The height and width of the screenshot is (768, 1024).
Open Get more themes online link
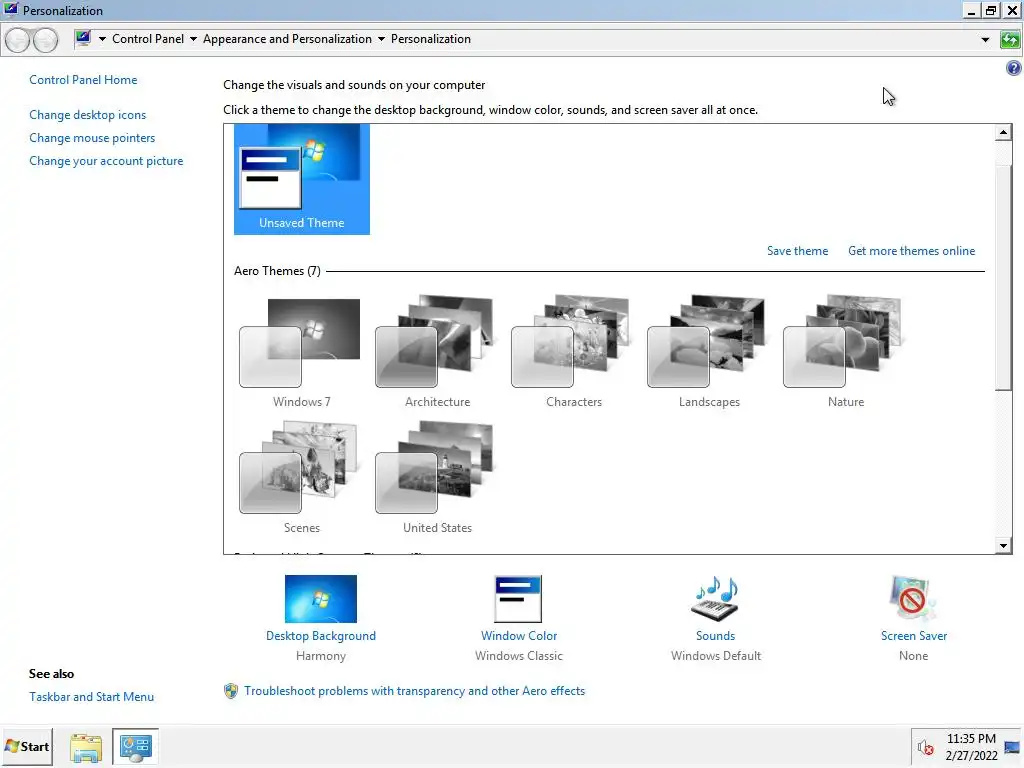pos(911,251)
